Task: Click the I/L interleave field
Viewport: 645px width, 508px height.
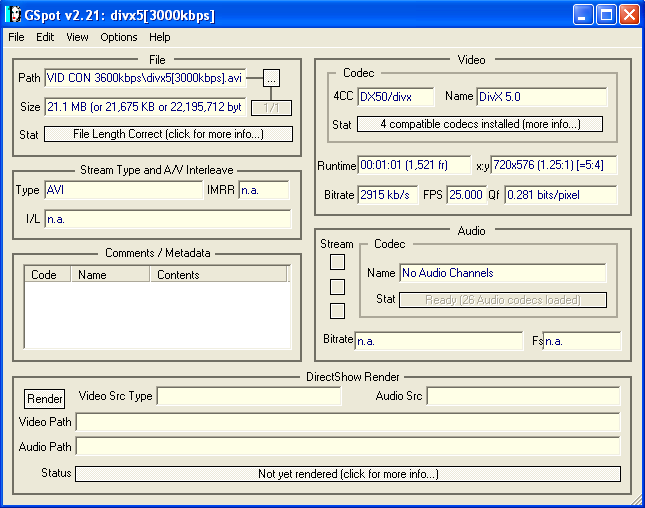Action: coord(167,219)
